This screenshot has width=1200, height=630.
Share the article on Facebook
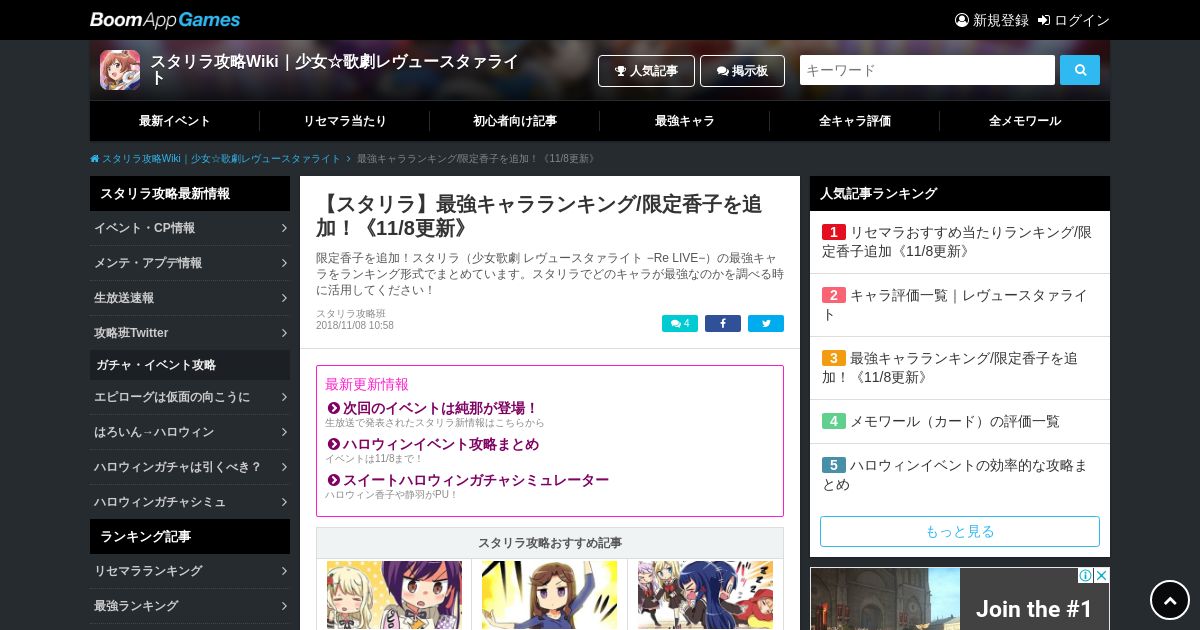(723, 324)
